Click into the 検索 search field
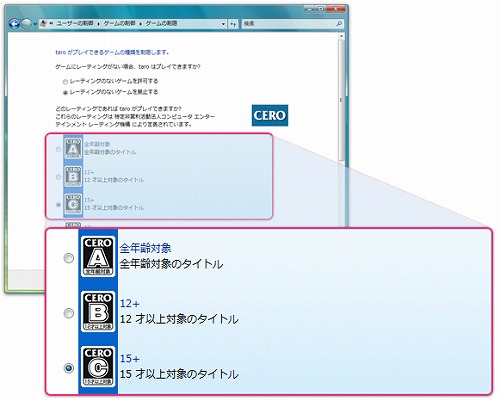The image size is (500, 401). (289, 24)
